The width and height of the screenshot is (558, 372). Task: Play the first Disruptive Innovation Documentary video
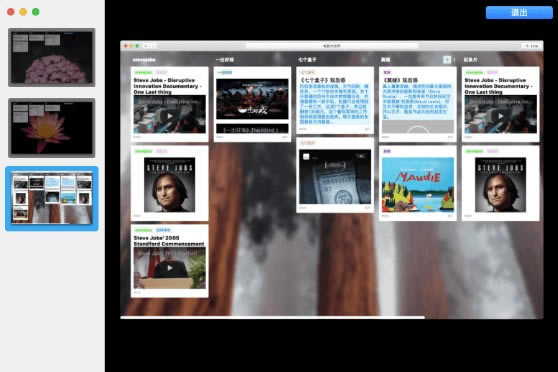(170, 116)
